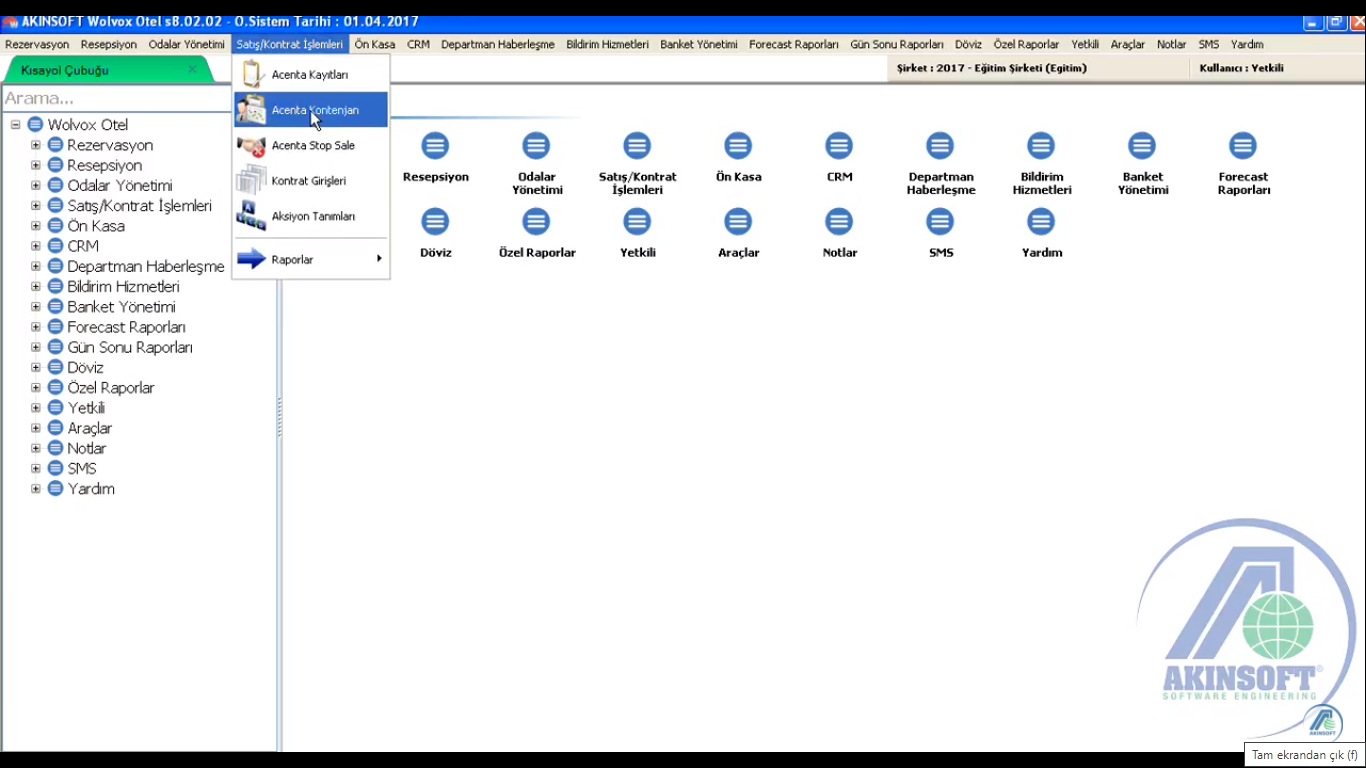
Task: Open the Gün Sonu Raporları menu in the menu bar
Action: click(x=897, y=44)
